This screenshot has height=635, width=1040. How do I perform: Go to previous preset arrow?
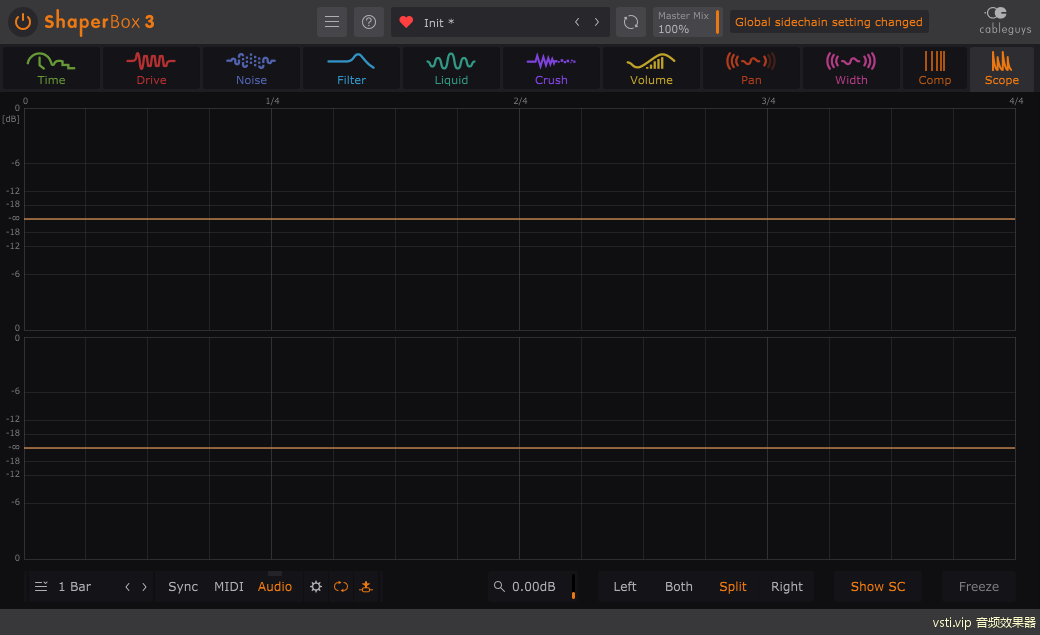pos(577,22)
